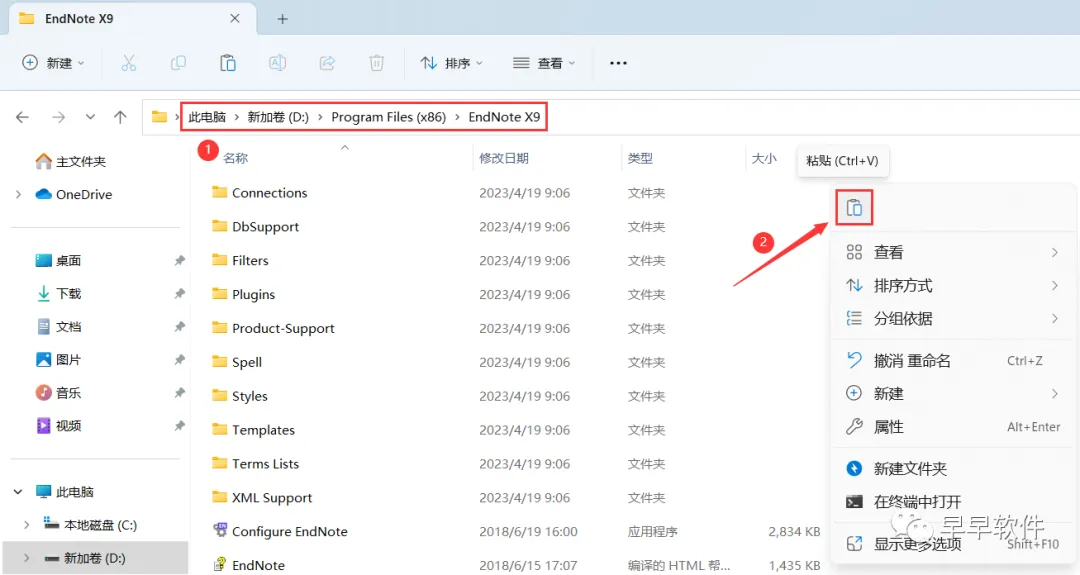This screenshot has width=1080, height=575.
Task: Collapse the 此电脑 tree node
Action: pos(18,492)
